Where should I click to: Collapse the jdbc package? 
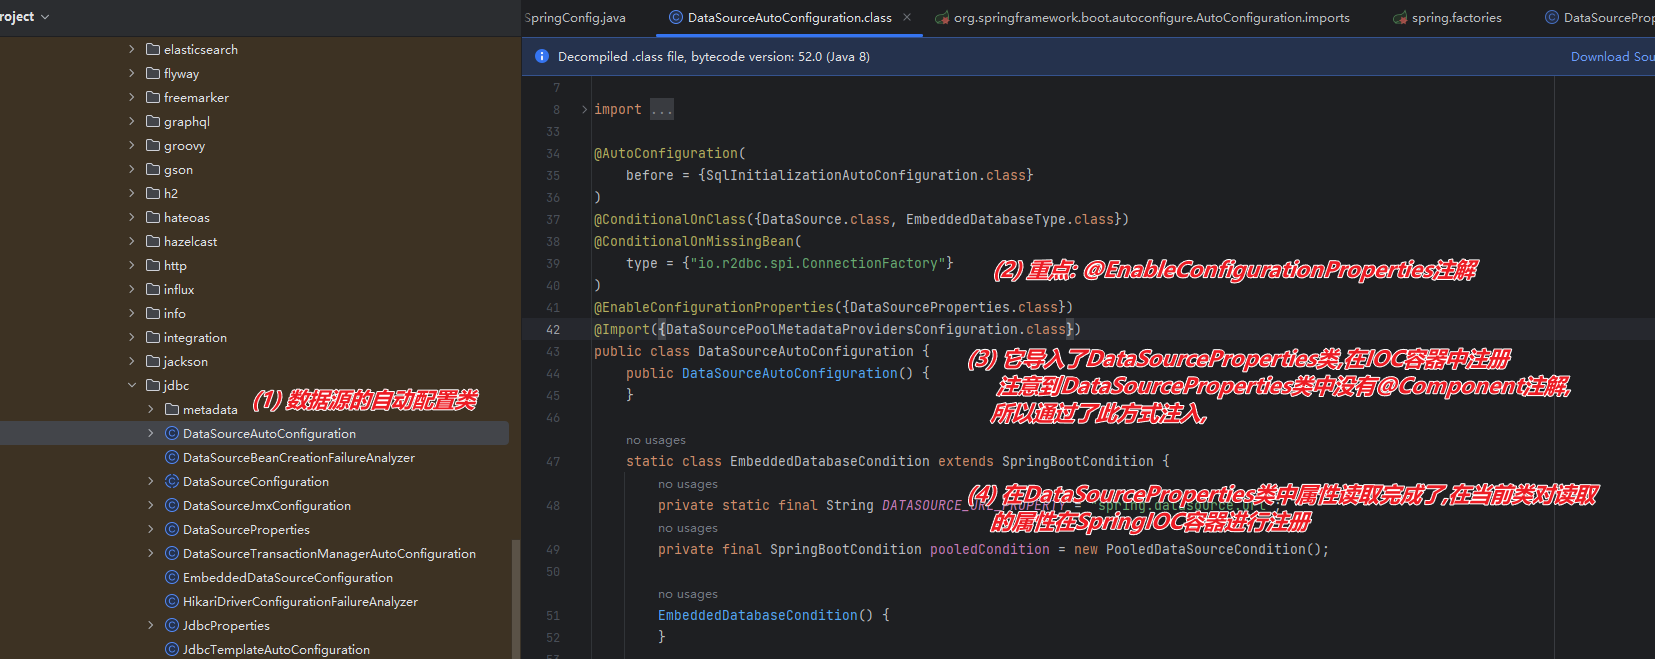point(132,385)
